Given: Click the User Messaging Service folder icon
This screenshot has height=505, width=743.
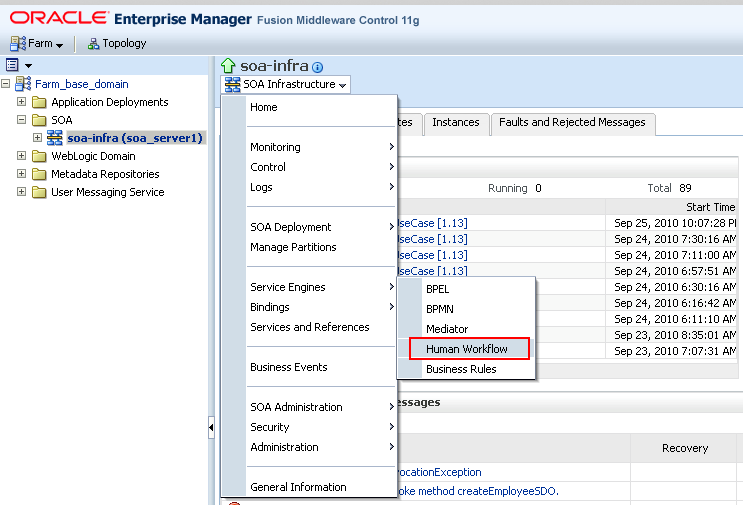Looking at the screenshot, I should 39,192.
